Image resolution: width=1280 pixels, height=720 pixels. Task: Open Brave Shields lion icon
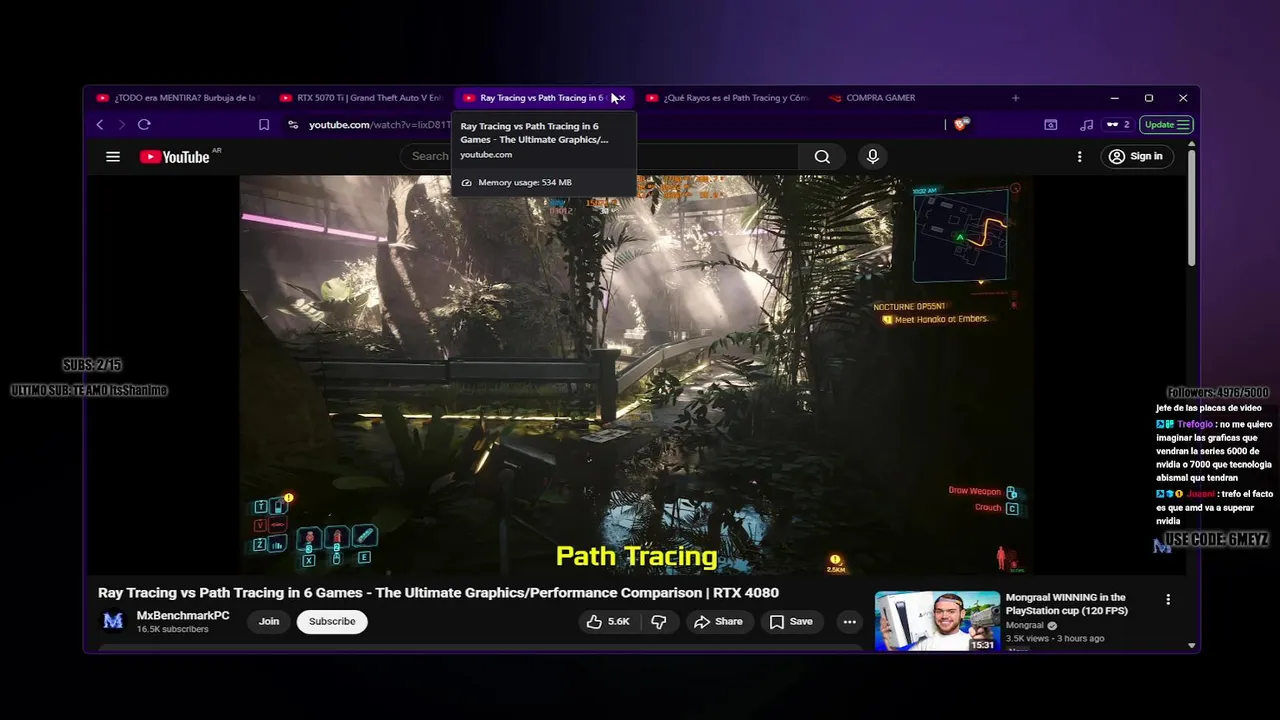pyautogui.click(x=961, y=125)
